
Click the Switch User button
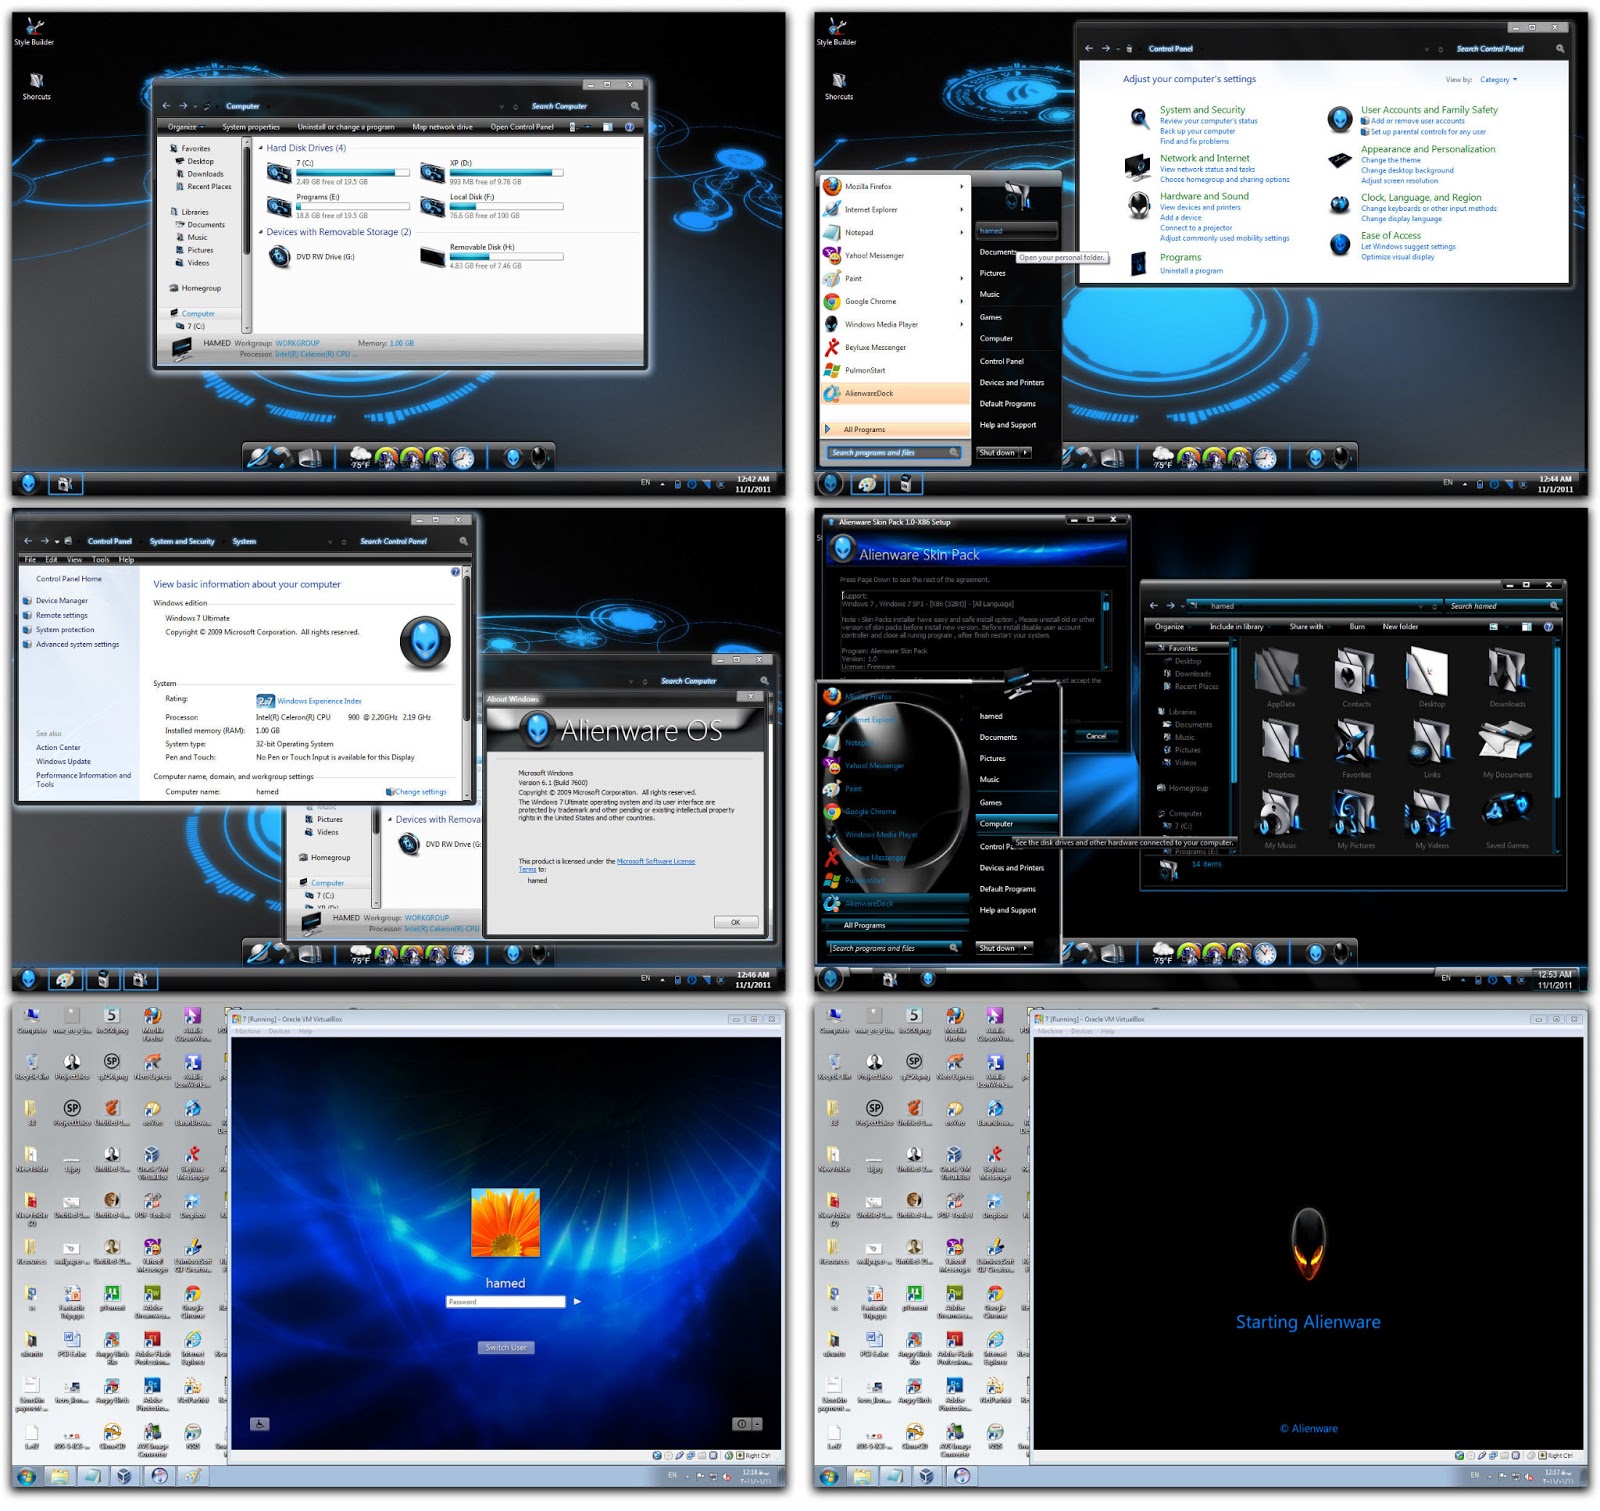[x=506, y=1347]
